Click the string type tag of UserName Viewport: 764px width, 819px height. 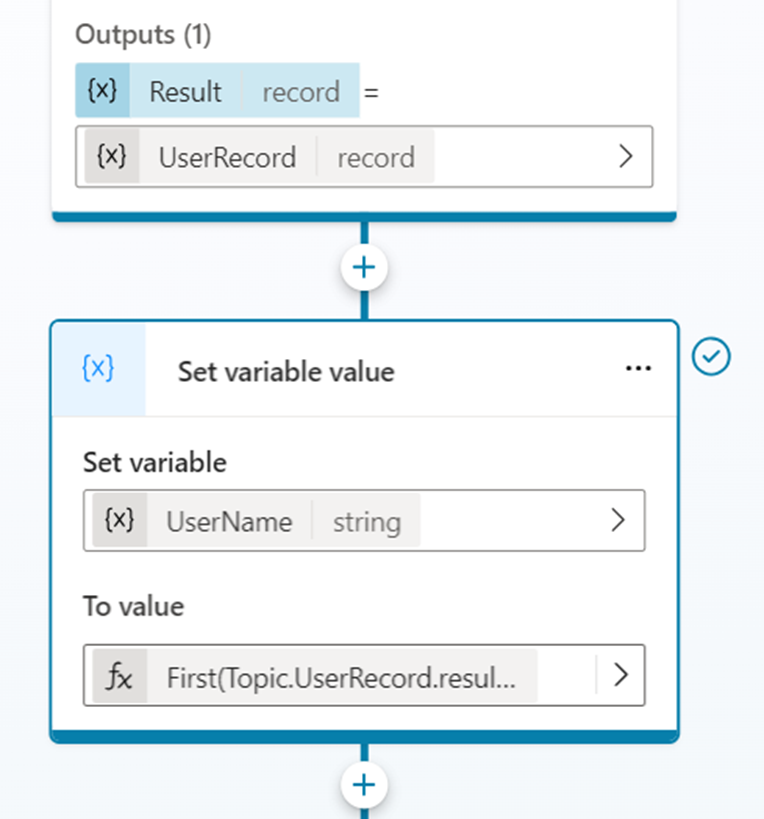(366, 522)
